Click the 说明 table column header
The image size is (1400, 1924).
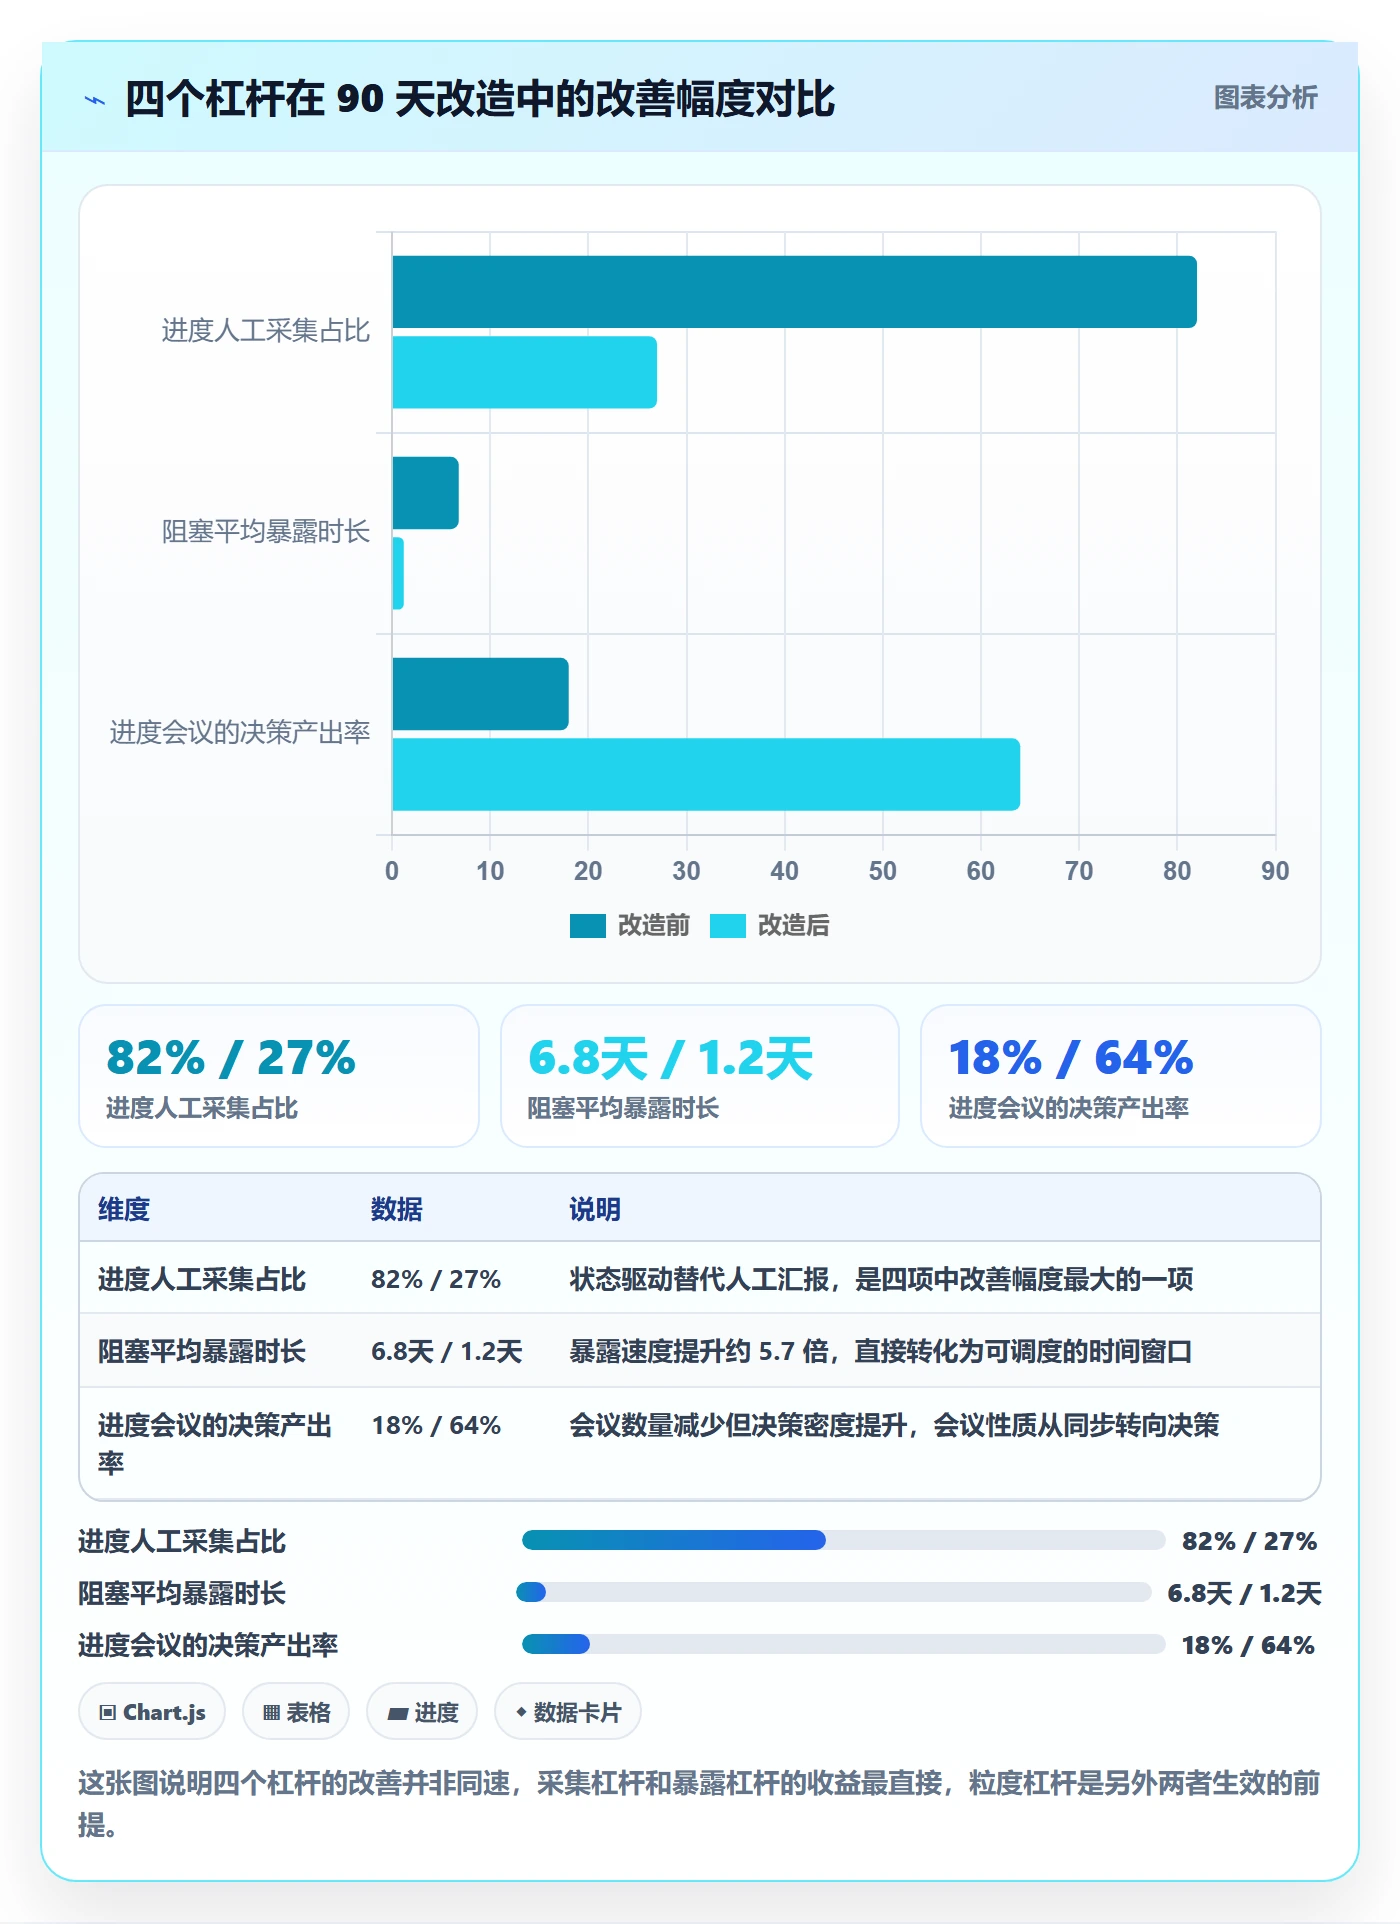click(x=595, y=1209)
